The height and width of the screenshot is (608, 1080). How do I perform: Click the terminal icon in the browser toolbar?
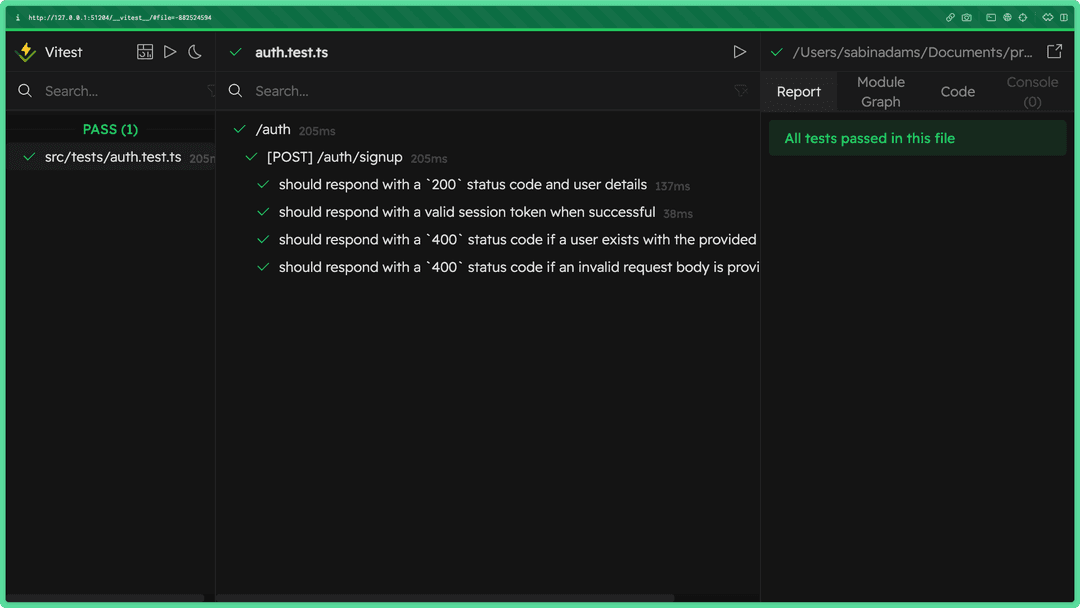(990, 17)
